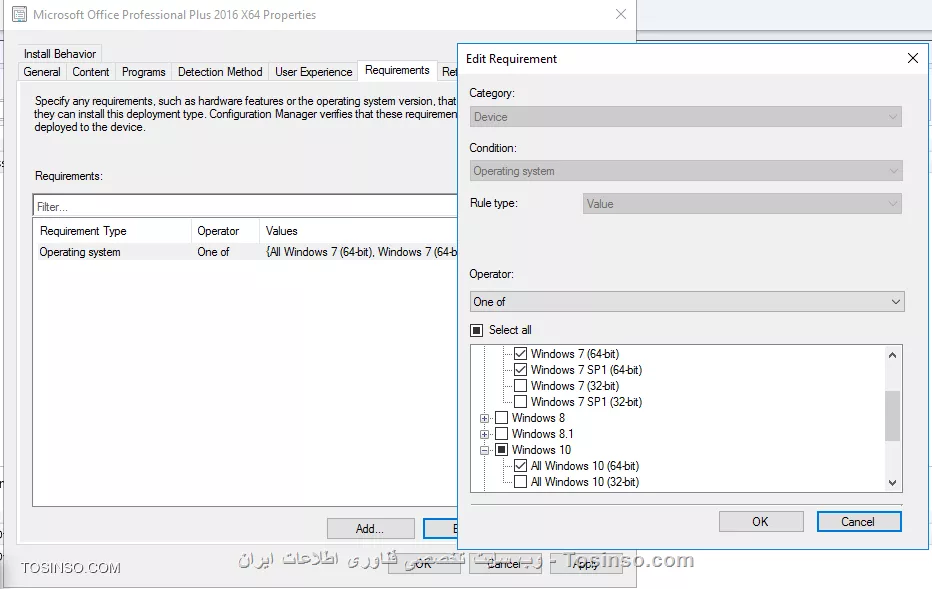Screen dimensions: 932x589
Task: Check the Windows 8.1 checkbox
Action: [x=501, y=434]
